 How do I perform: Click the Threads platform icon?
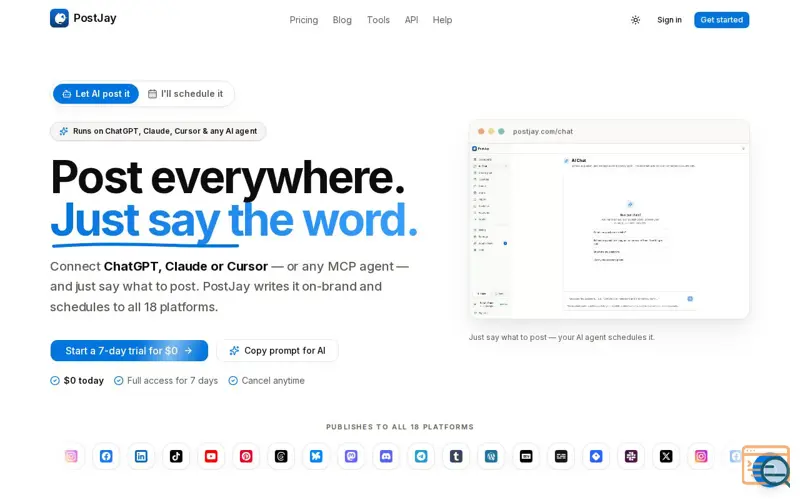281,456
